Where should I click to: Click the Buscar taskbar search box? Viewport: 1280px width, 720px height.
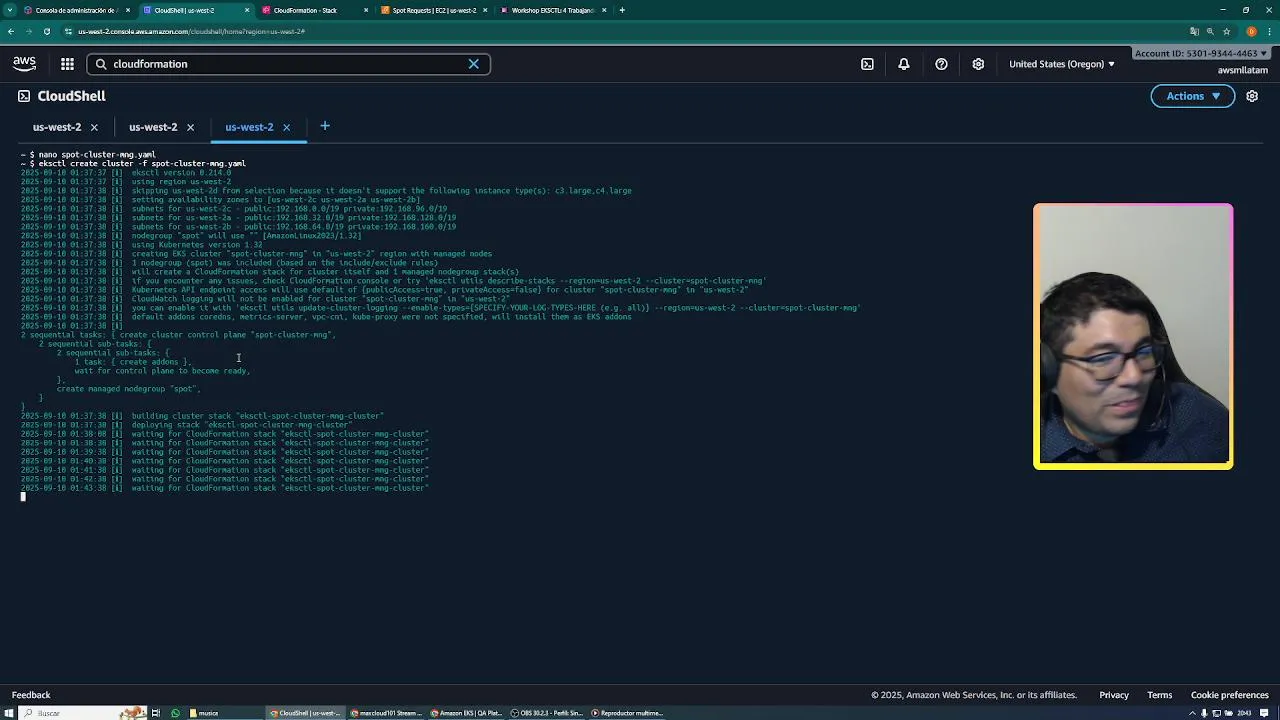click(x=82, y=713)
